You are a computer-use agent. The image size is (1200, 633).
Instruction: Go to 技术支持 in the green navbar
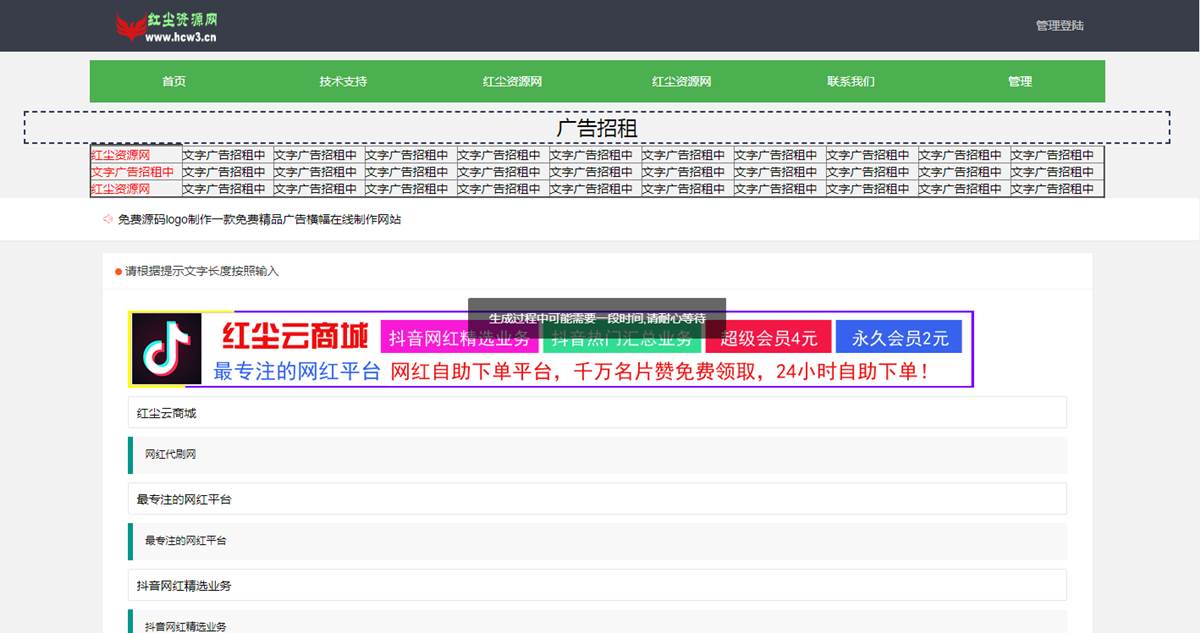click(343, 82)
